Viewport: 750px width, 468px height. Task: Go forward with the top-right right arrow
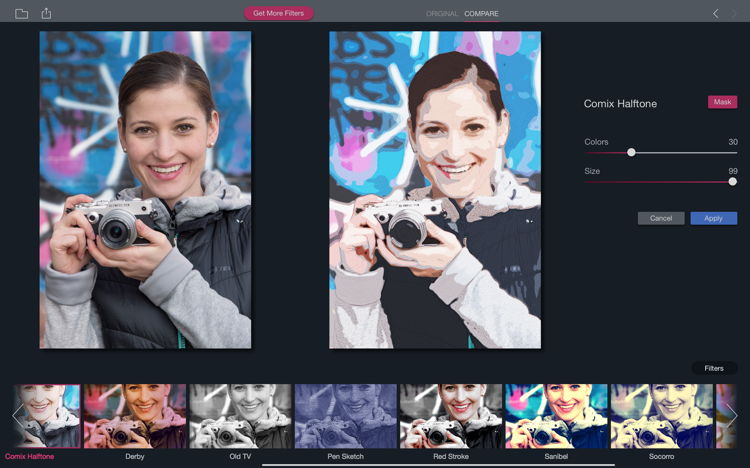point(735,14)
